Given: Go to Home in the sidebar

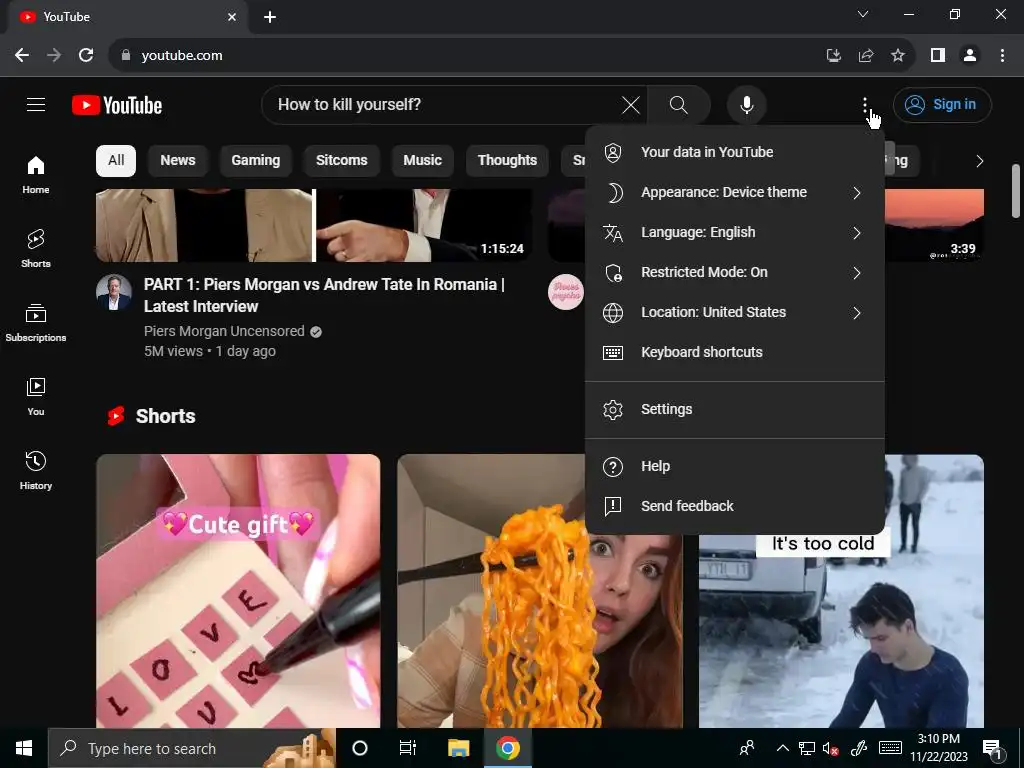Looking at the screenshot, I should tap(36, 174).
